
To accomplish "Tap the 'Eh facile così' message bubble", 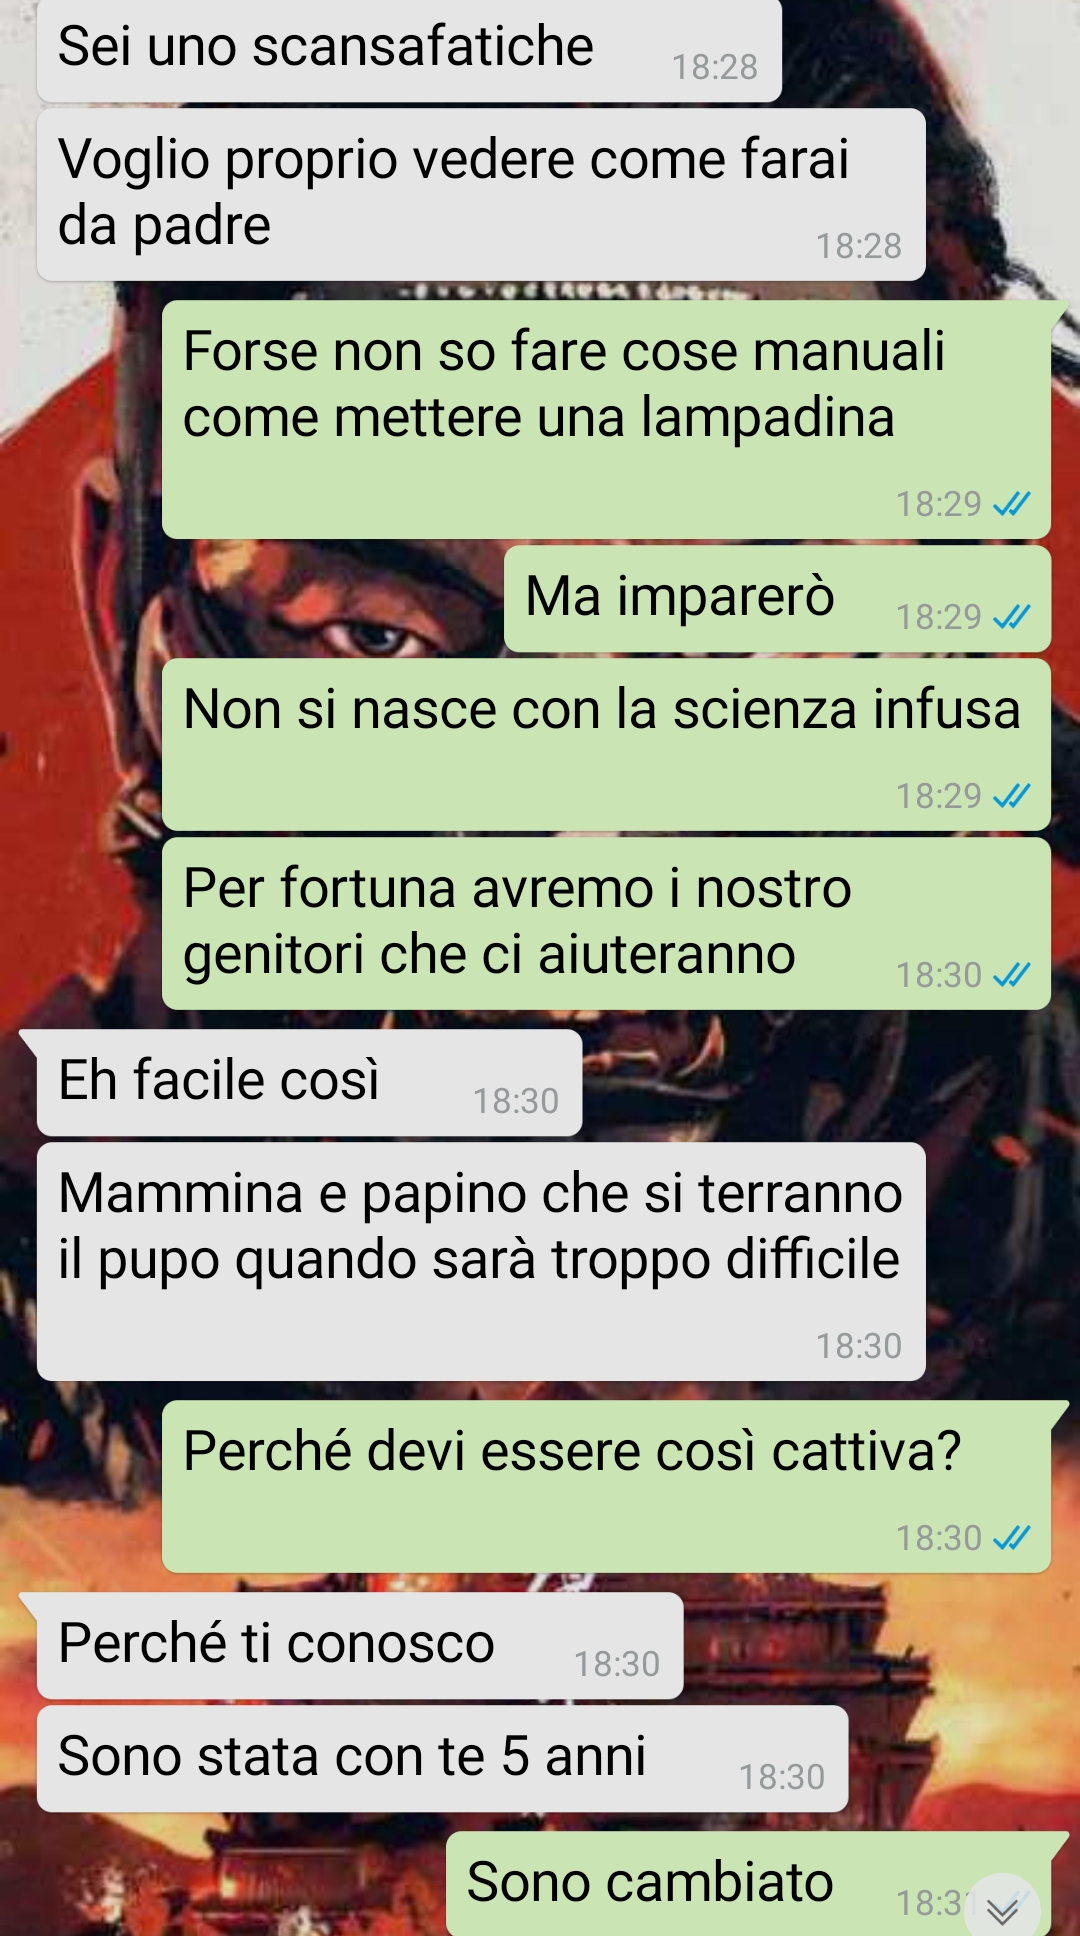I will [309, 1083].
